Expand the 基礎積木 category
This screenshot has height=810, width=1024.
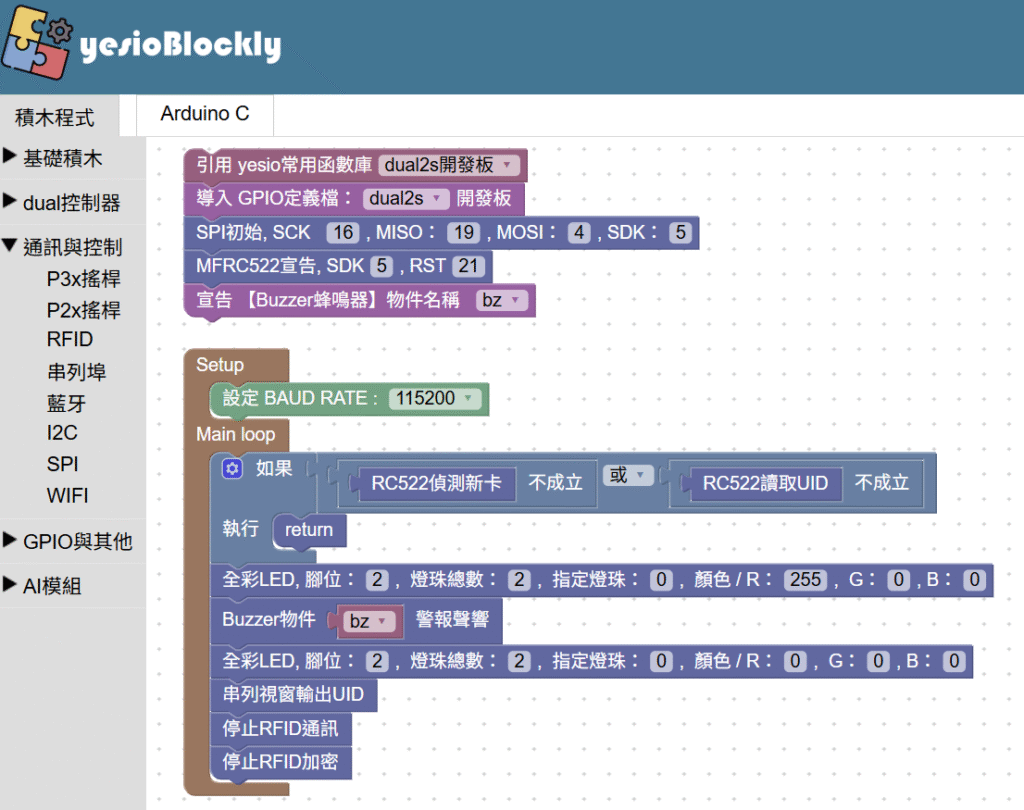(x=62, y=158)
